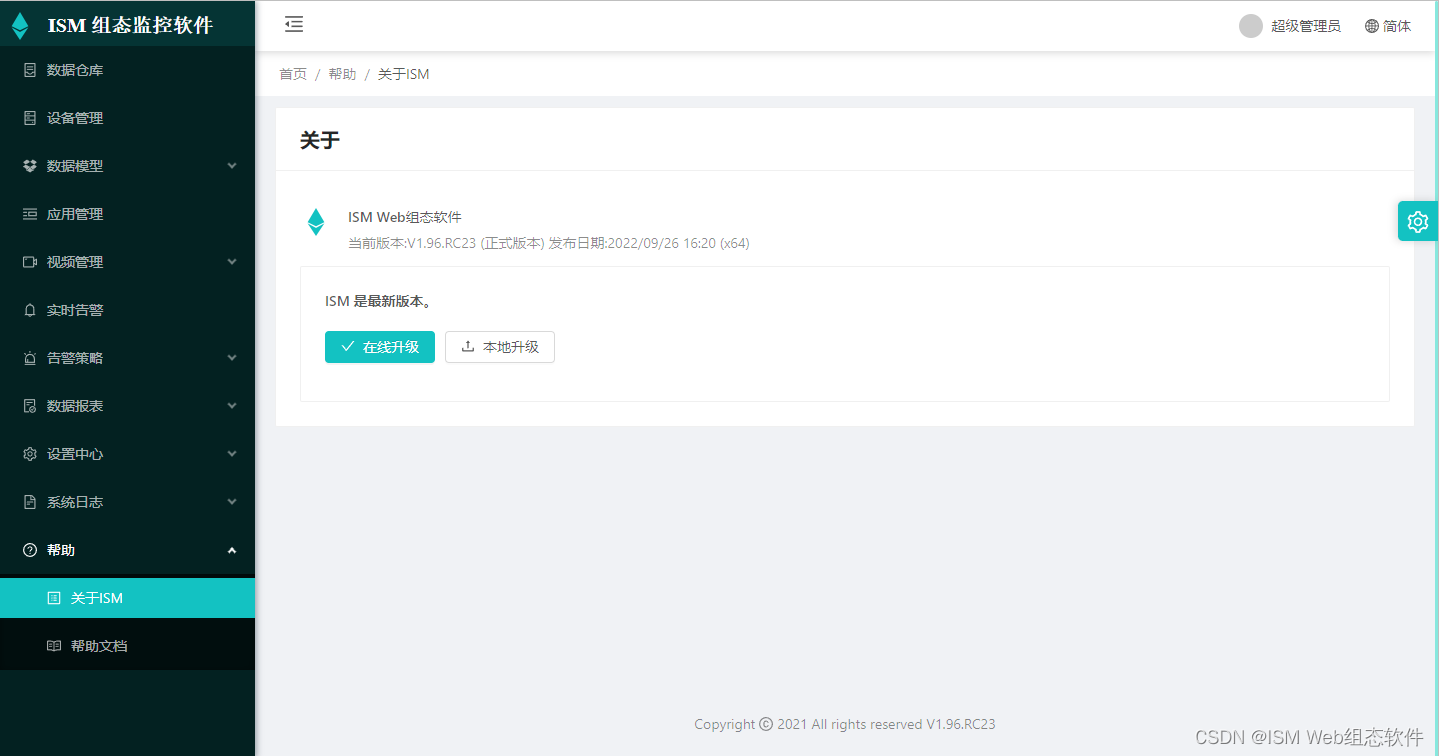Open the floating gear settings panel on the right
The image size is (1439, 756).
[x=1416, y=221]
